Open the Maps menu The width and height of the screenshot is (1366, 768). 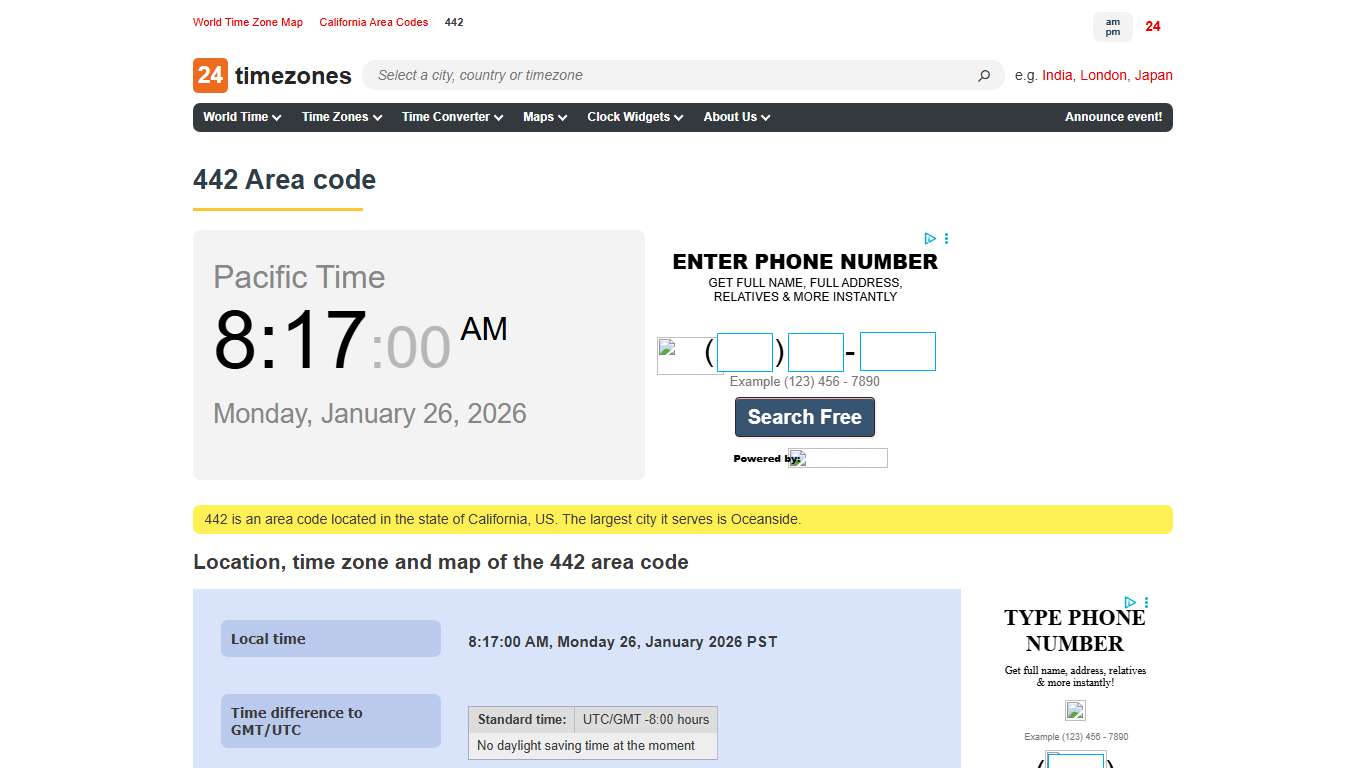click(x=543, y=117)
